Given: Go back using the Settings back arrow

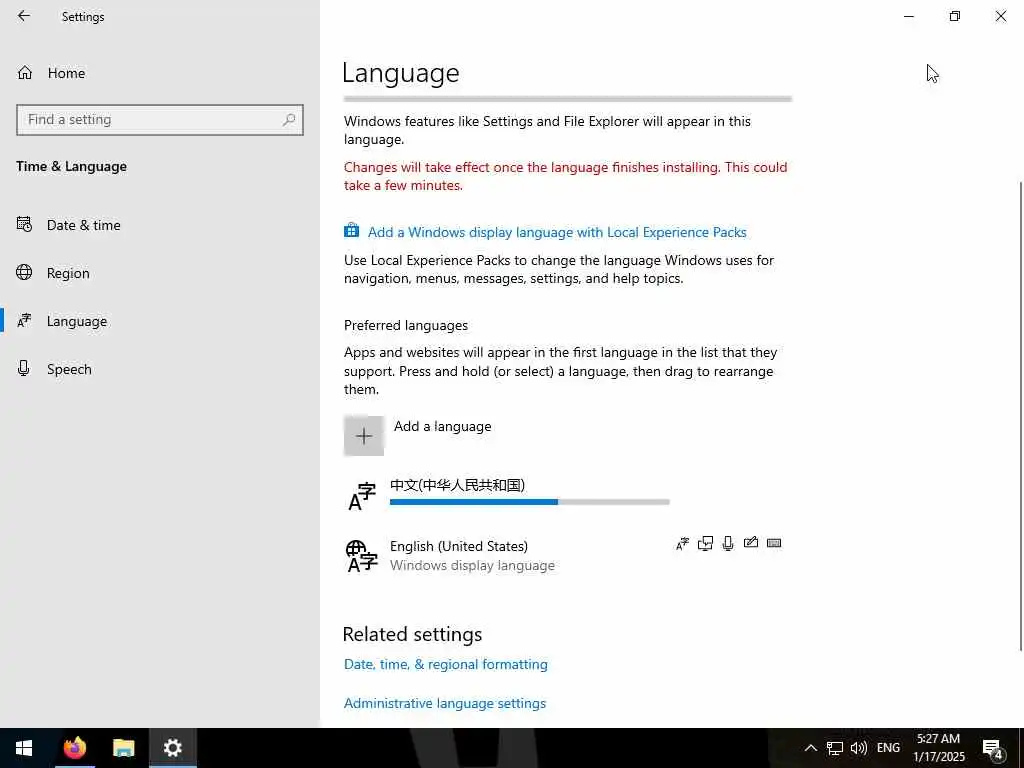Looking at the screenshot, I should [24, 16].
